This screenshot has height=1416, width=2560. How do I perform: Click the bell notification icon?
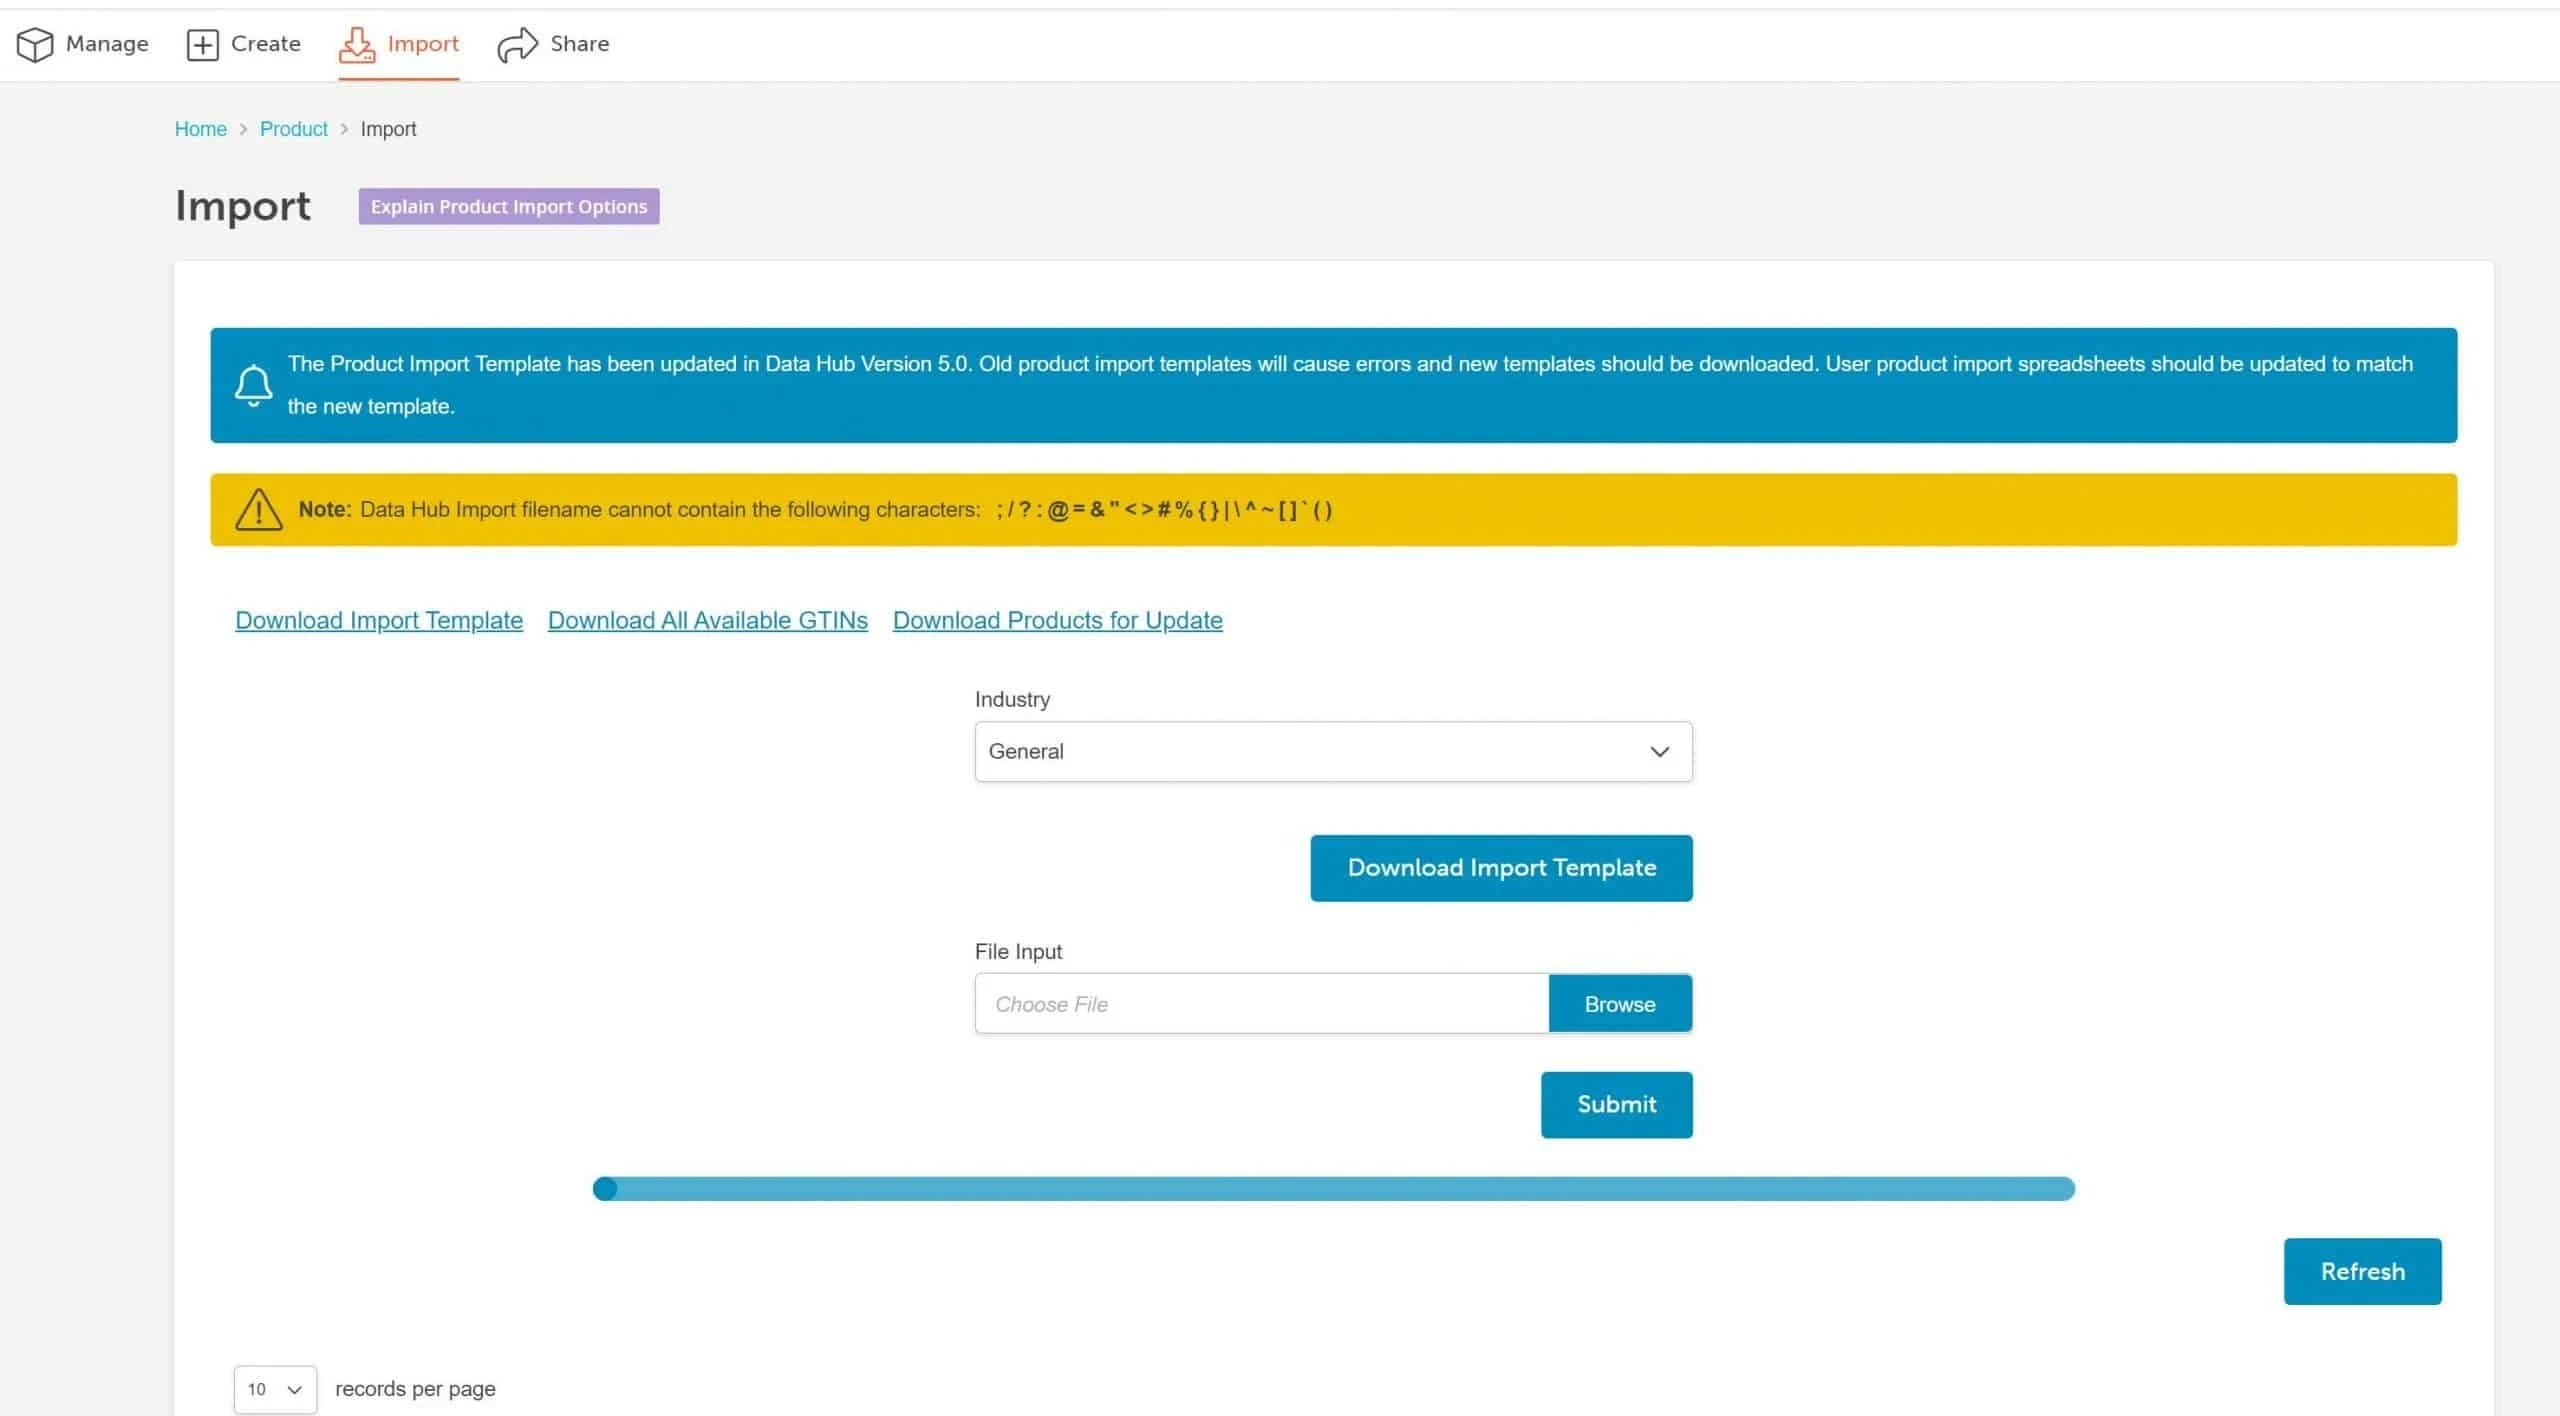(253, 385)
